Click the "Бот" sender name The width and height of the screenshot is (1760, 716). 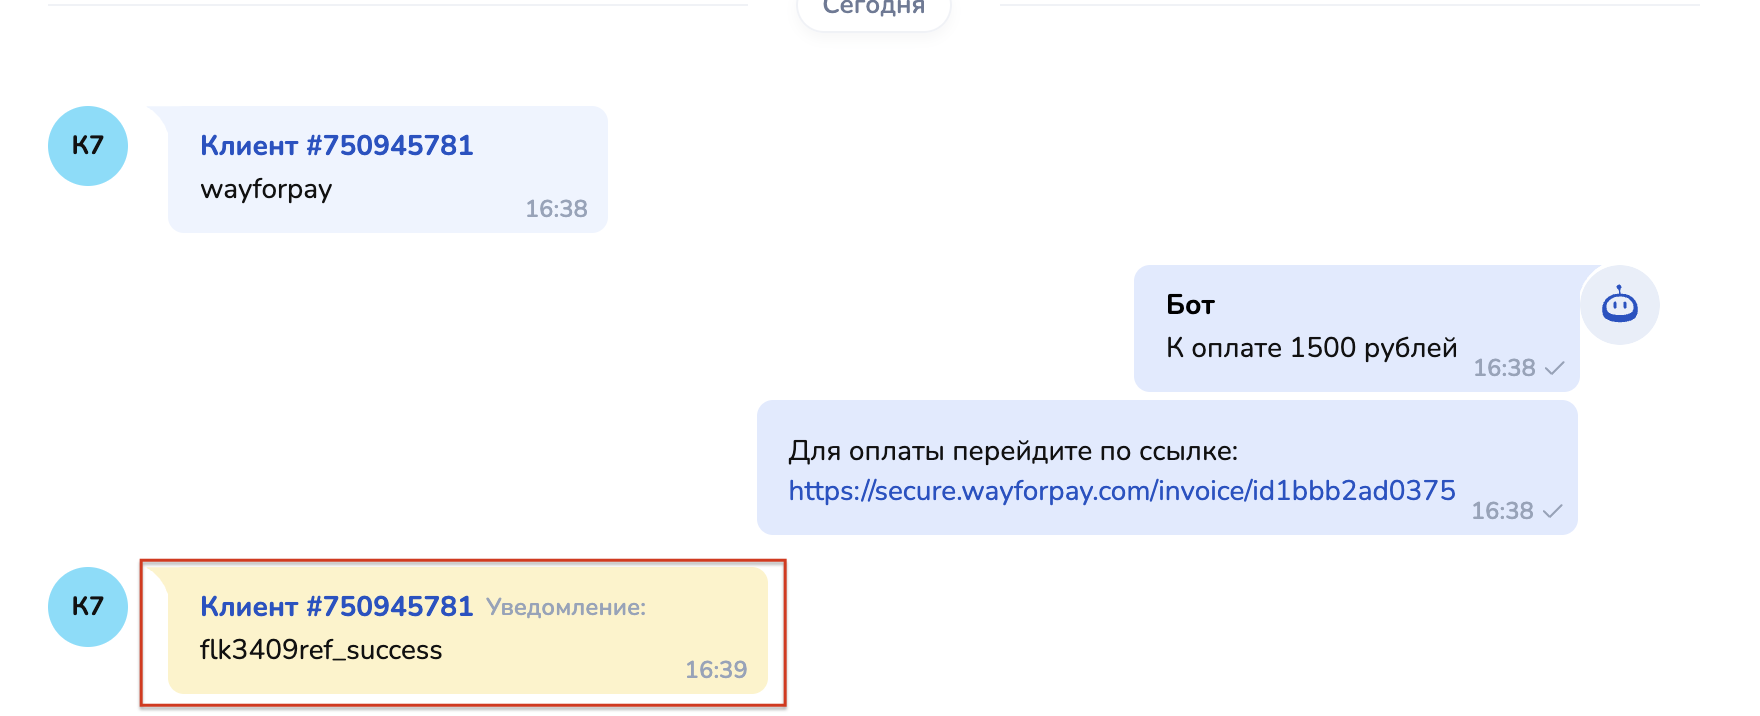(x=1190, y=305)
